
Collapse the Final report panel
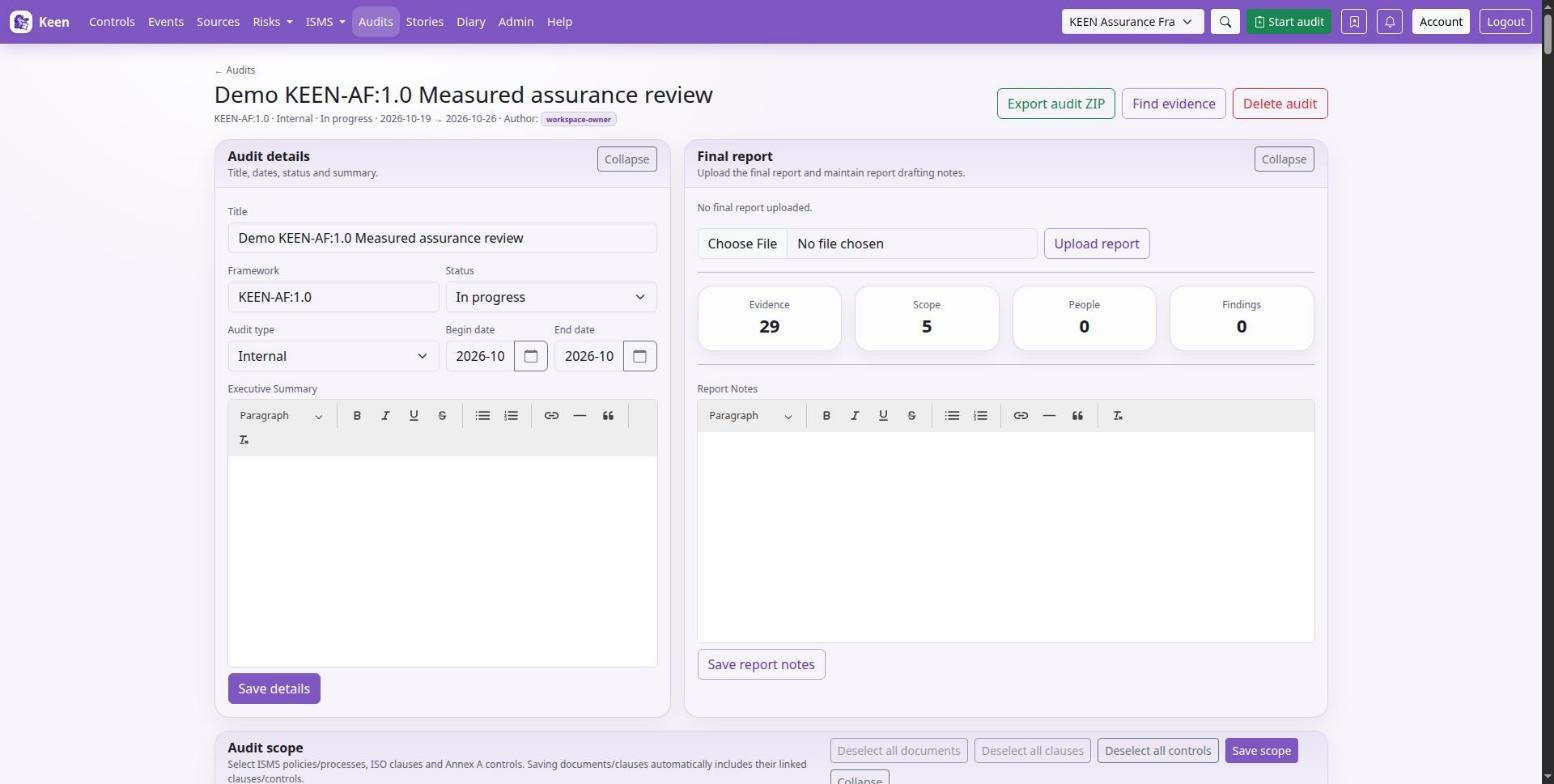coord(1284,159)
